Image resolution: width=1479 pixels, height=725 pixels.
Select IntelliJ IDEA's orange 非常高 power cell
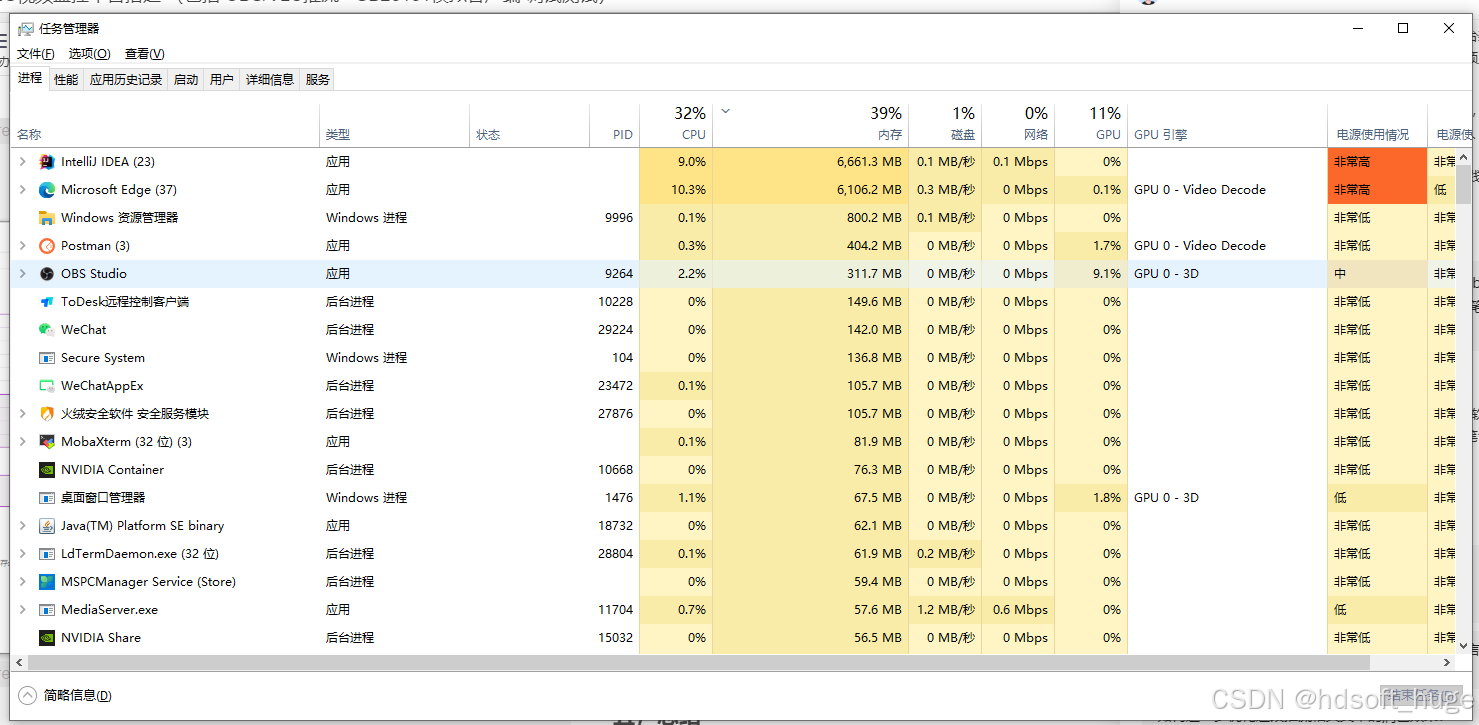coord(1378,161)
